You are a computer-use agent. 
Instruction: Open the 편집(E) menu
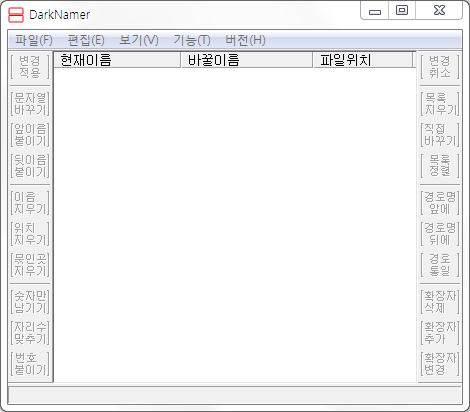click(86, 40)
